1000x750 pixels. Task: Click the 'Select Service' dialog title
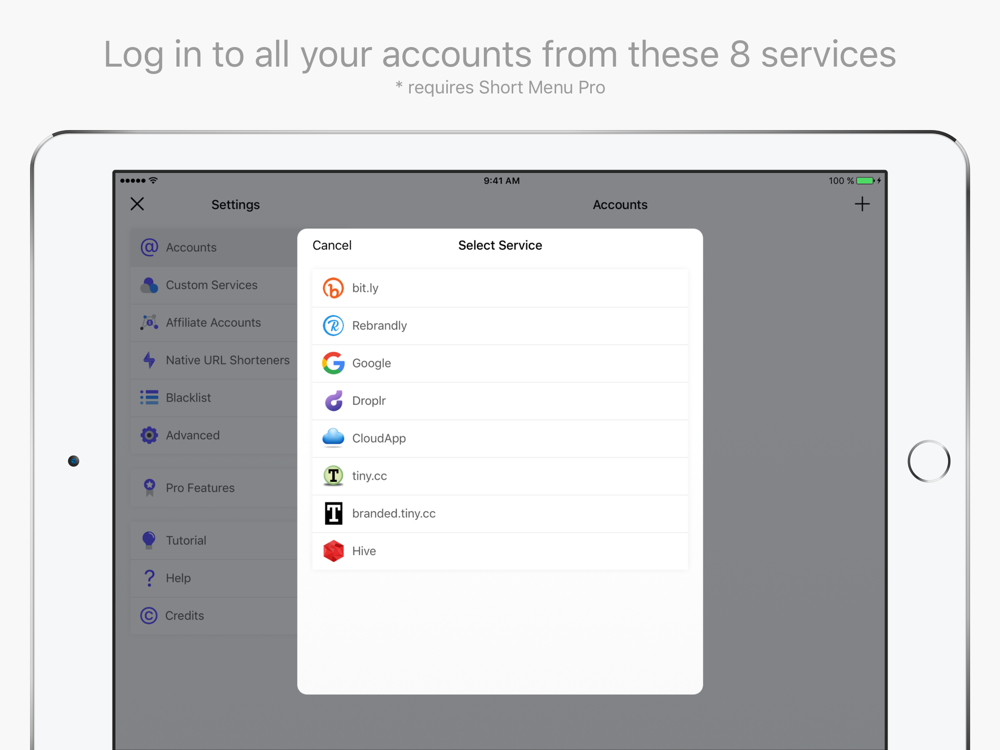tap(500, 246)
